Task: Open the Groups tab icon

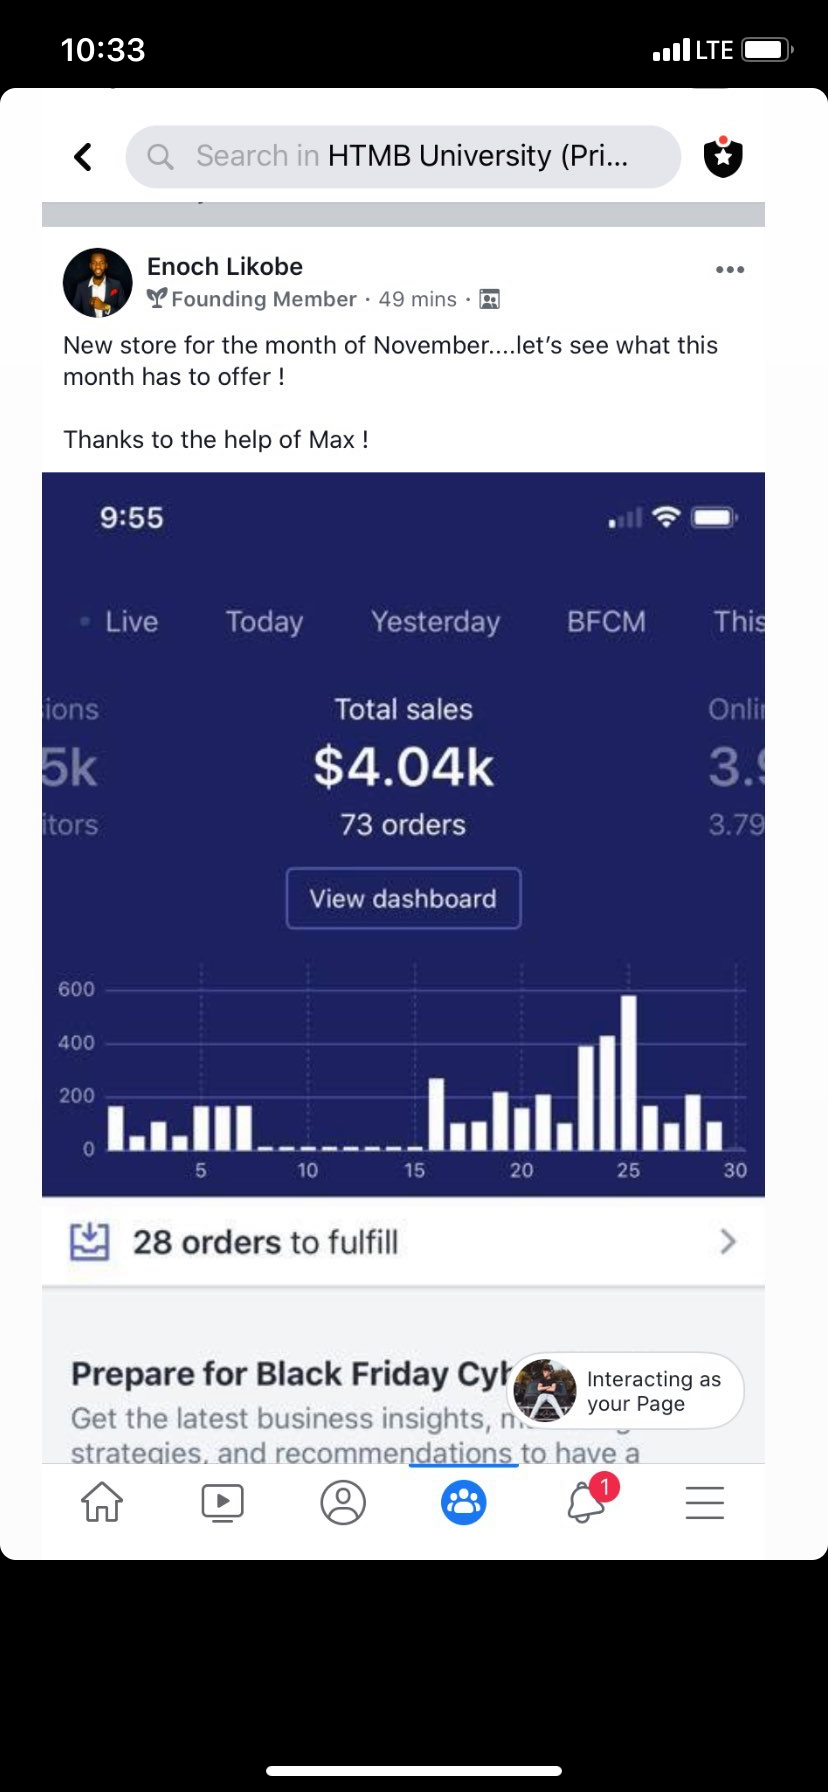Action: point(463,1502)
